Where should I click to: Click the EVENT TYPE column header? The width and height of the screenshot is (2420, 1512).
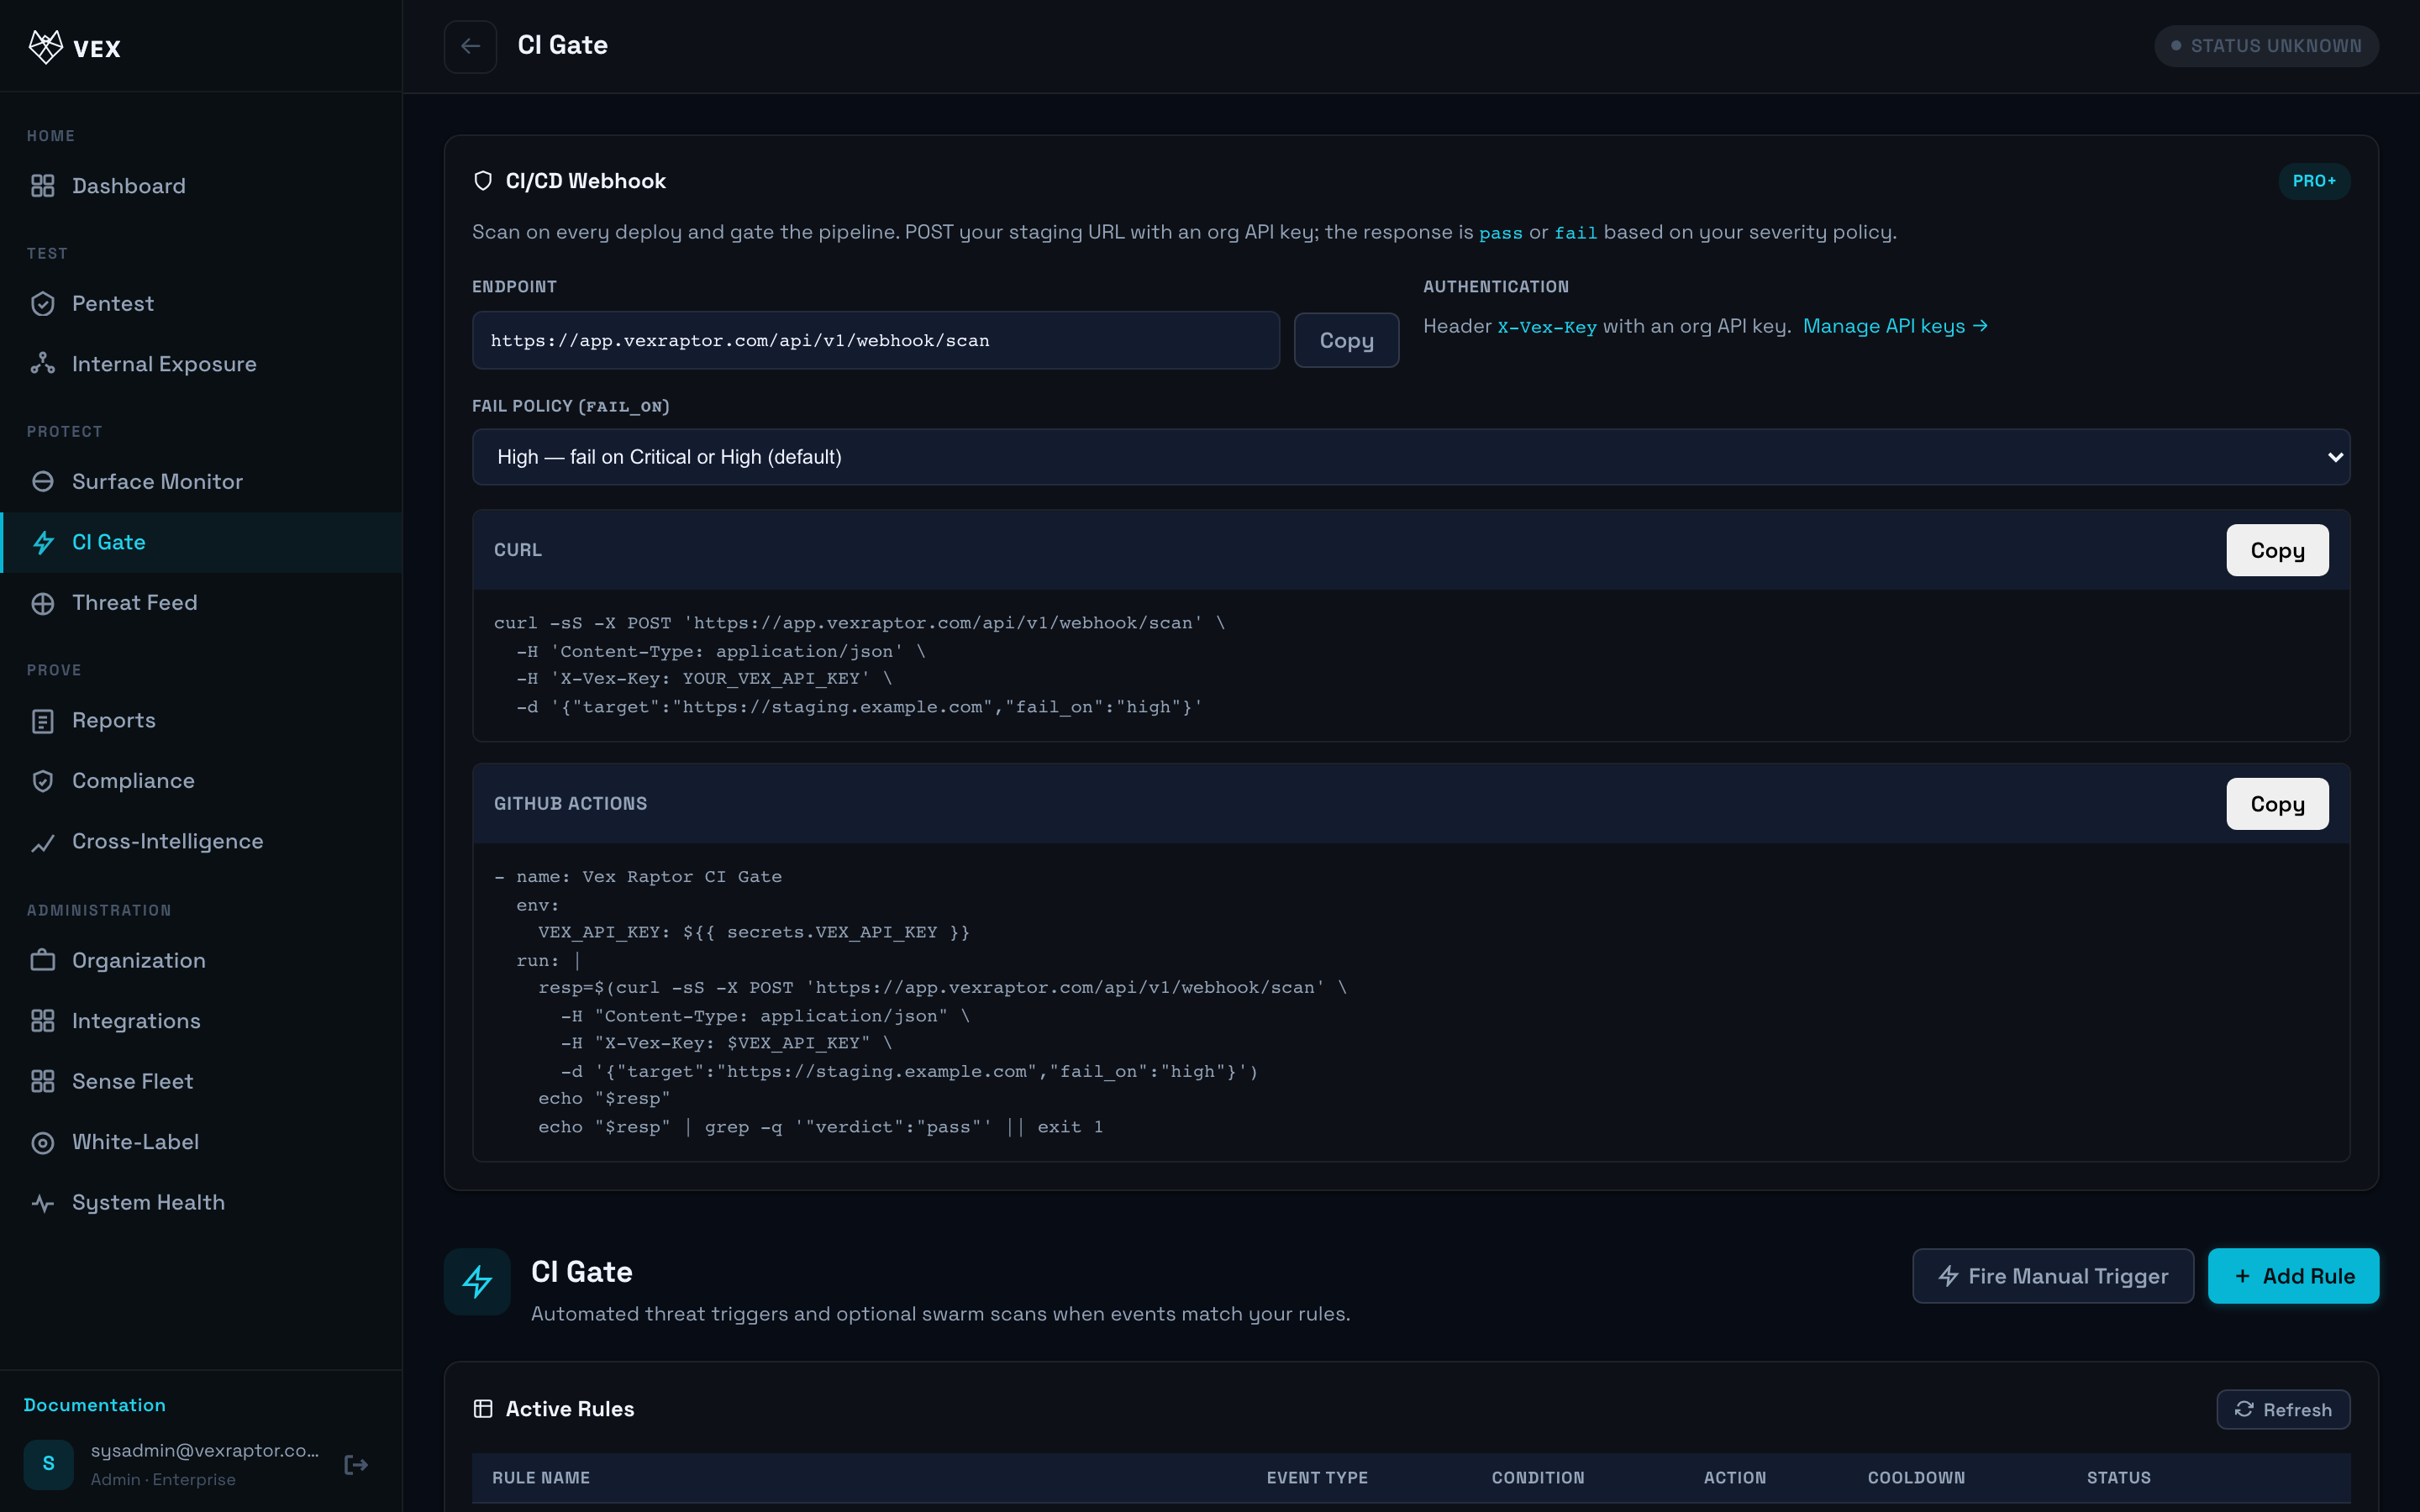(x=1317, y=1478)
